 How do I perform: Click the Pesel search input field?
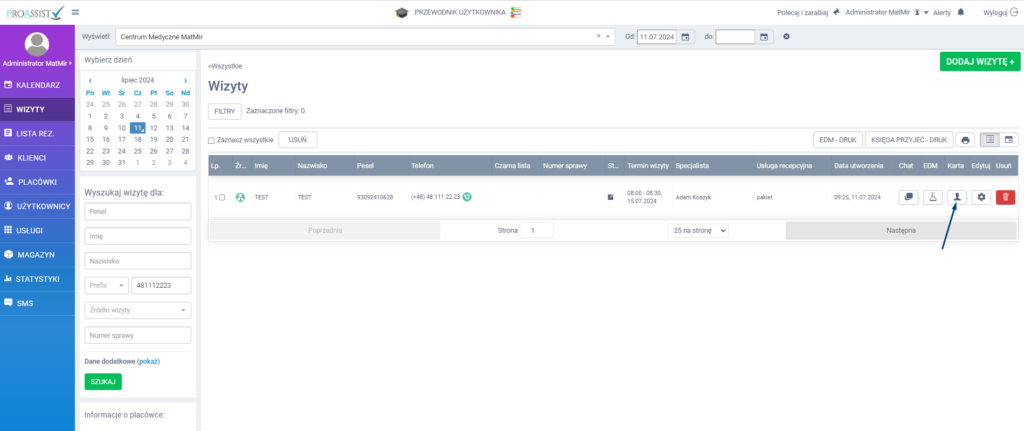coord(137,210)
